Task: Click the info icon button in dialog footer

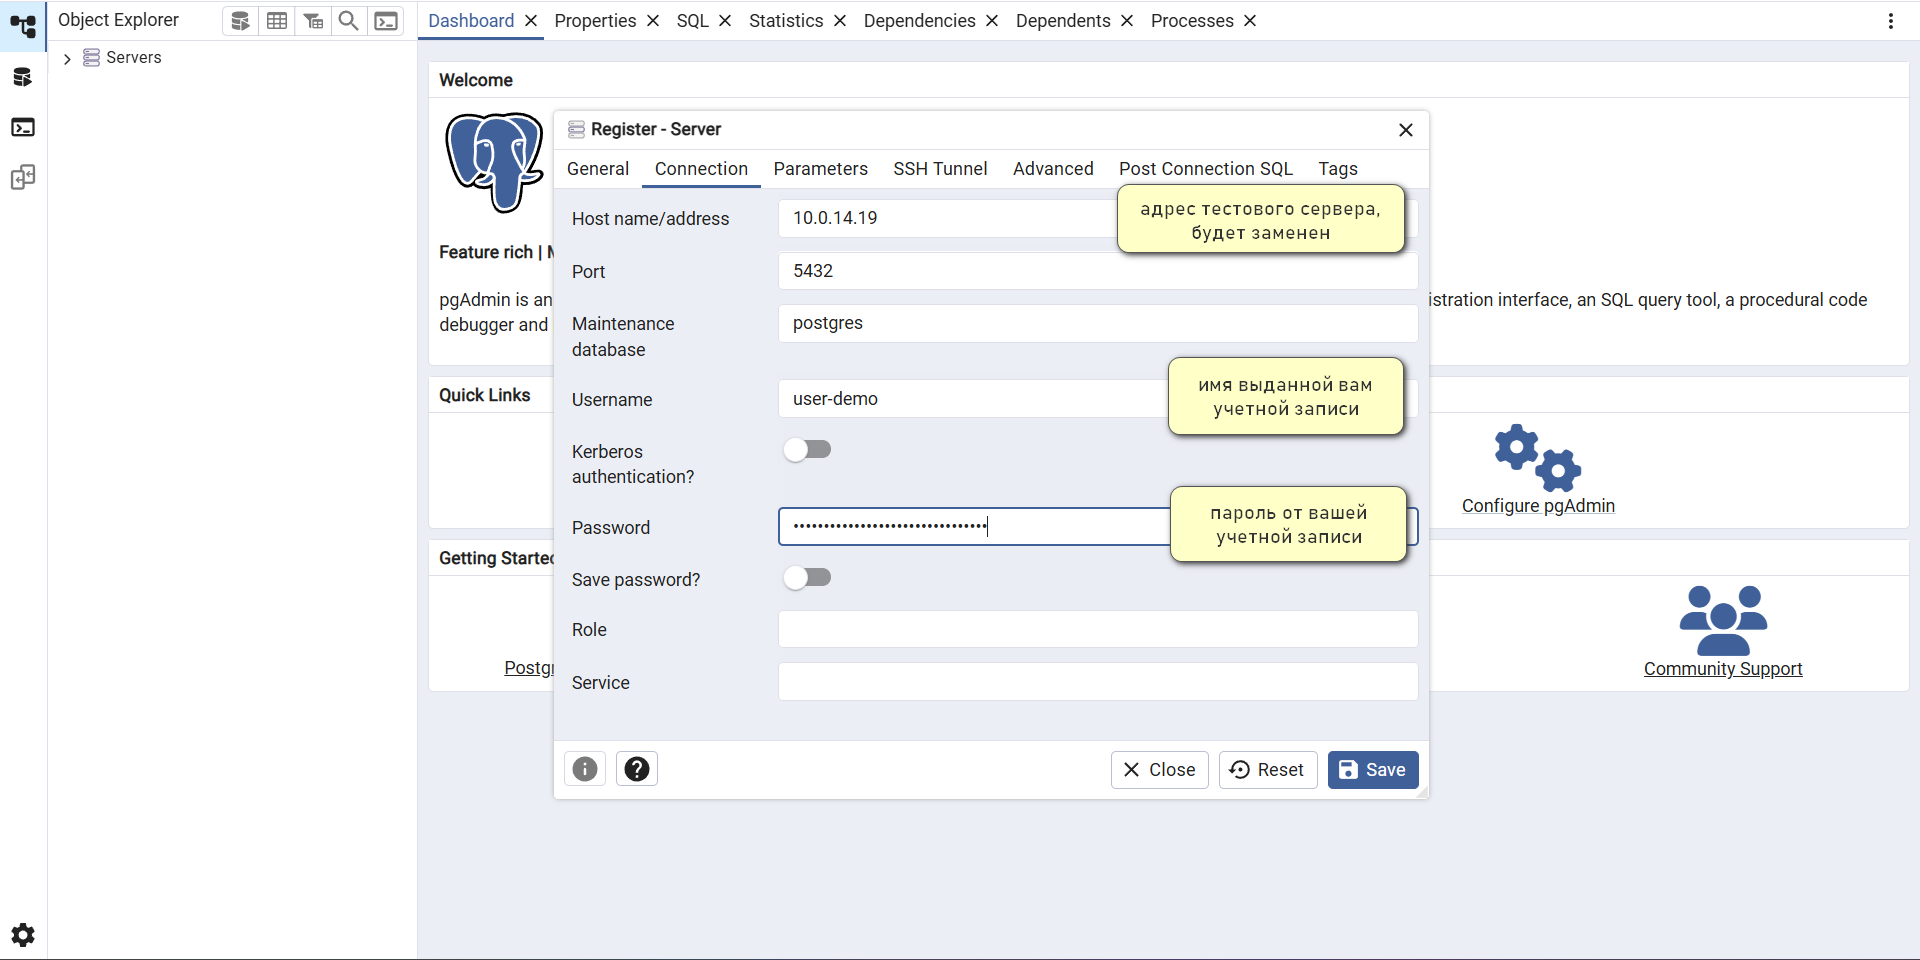Action: tap(585, 769)
